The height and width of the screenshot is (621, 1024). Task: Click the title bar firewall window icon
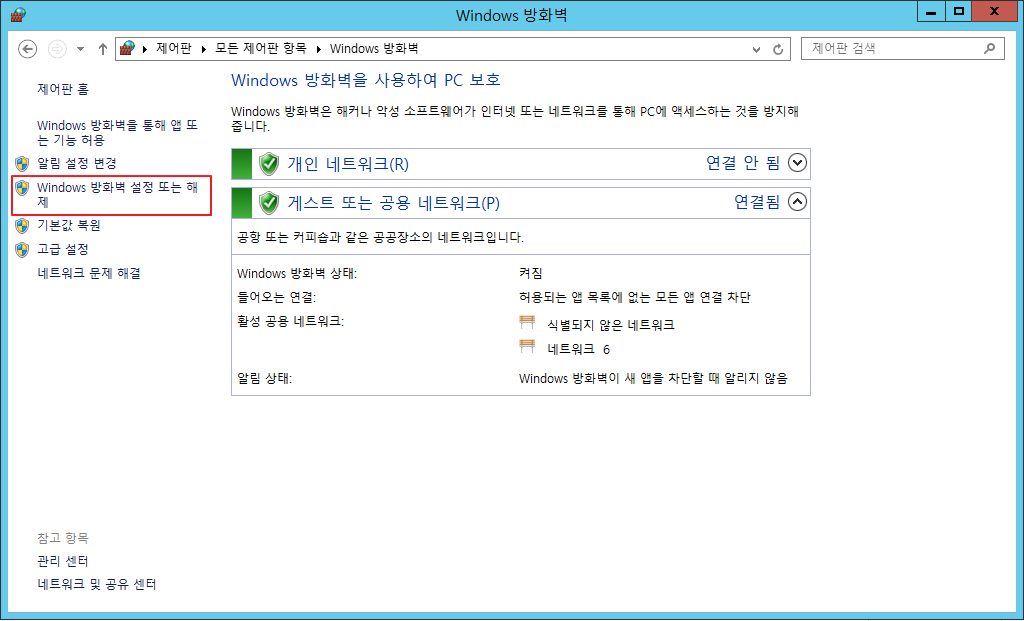pos(18,14)
